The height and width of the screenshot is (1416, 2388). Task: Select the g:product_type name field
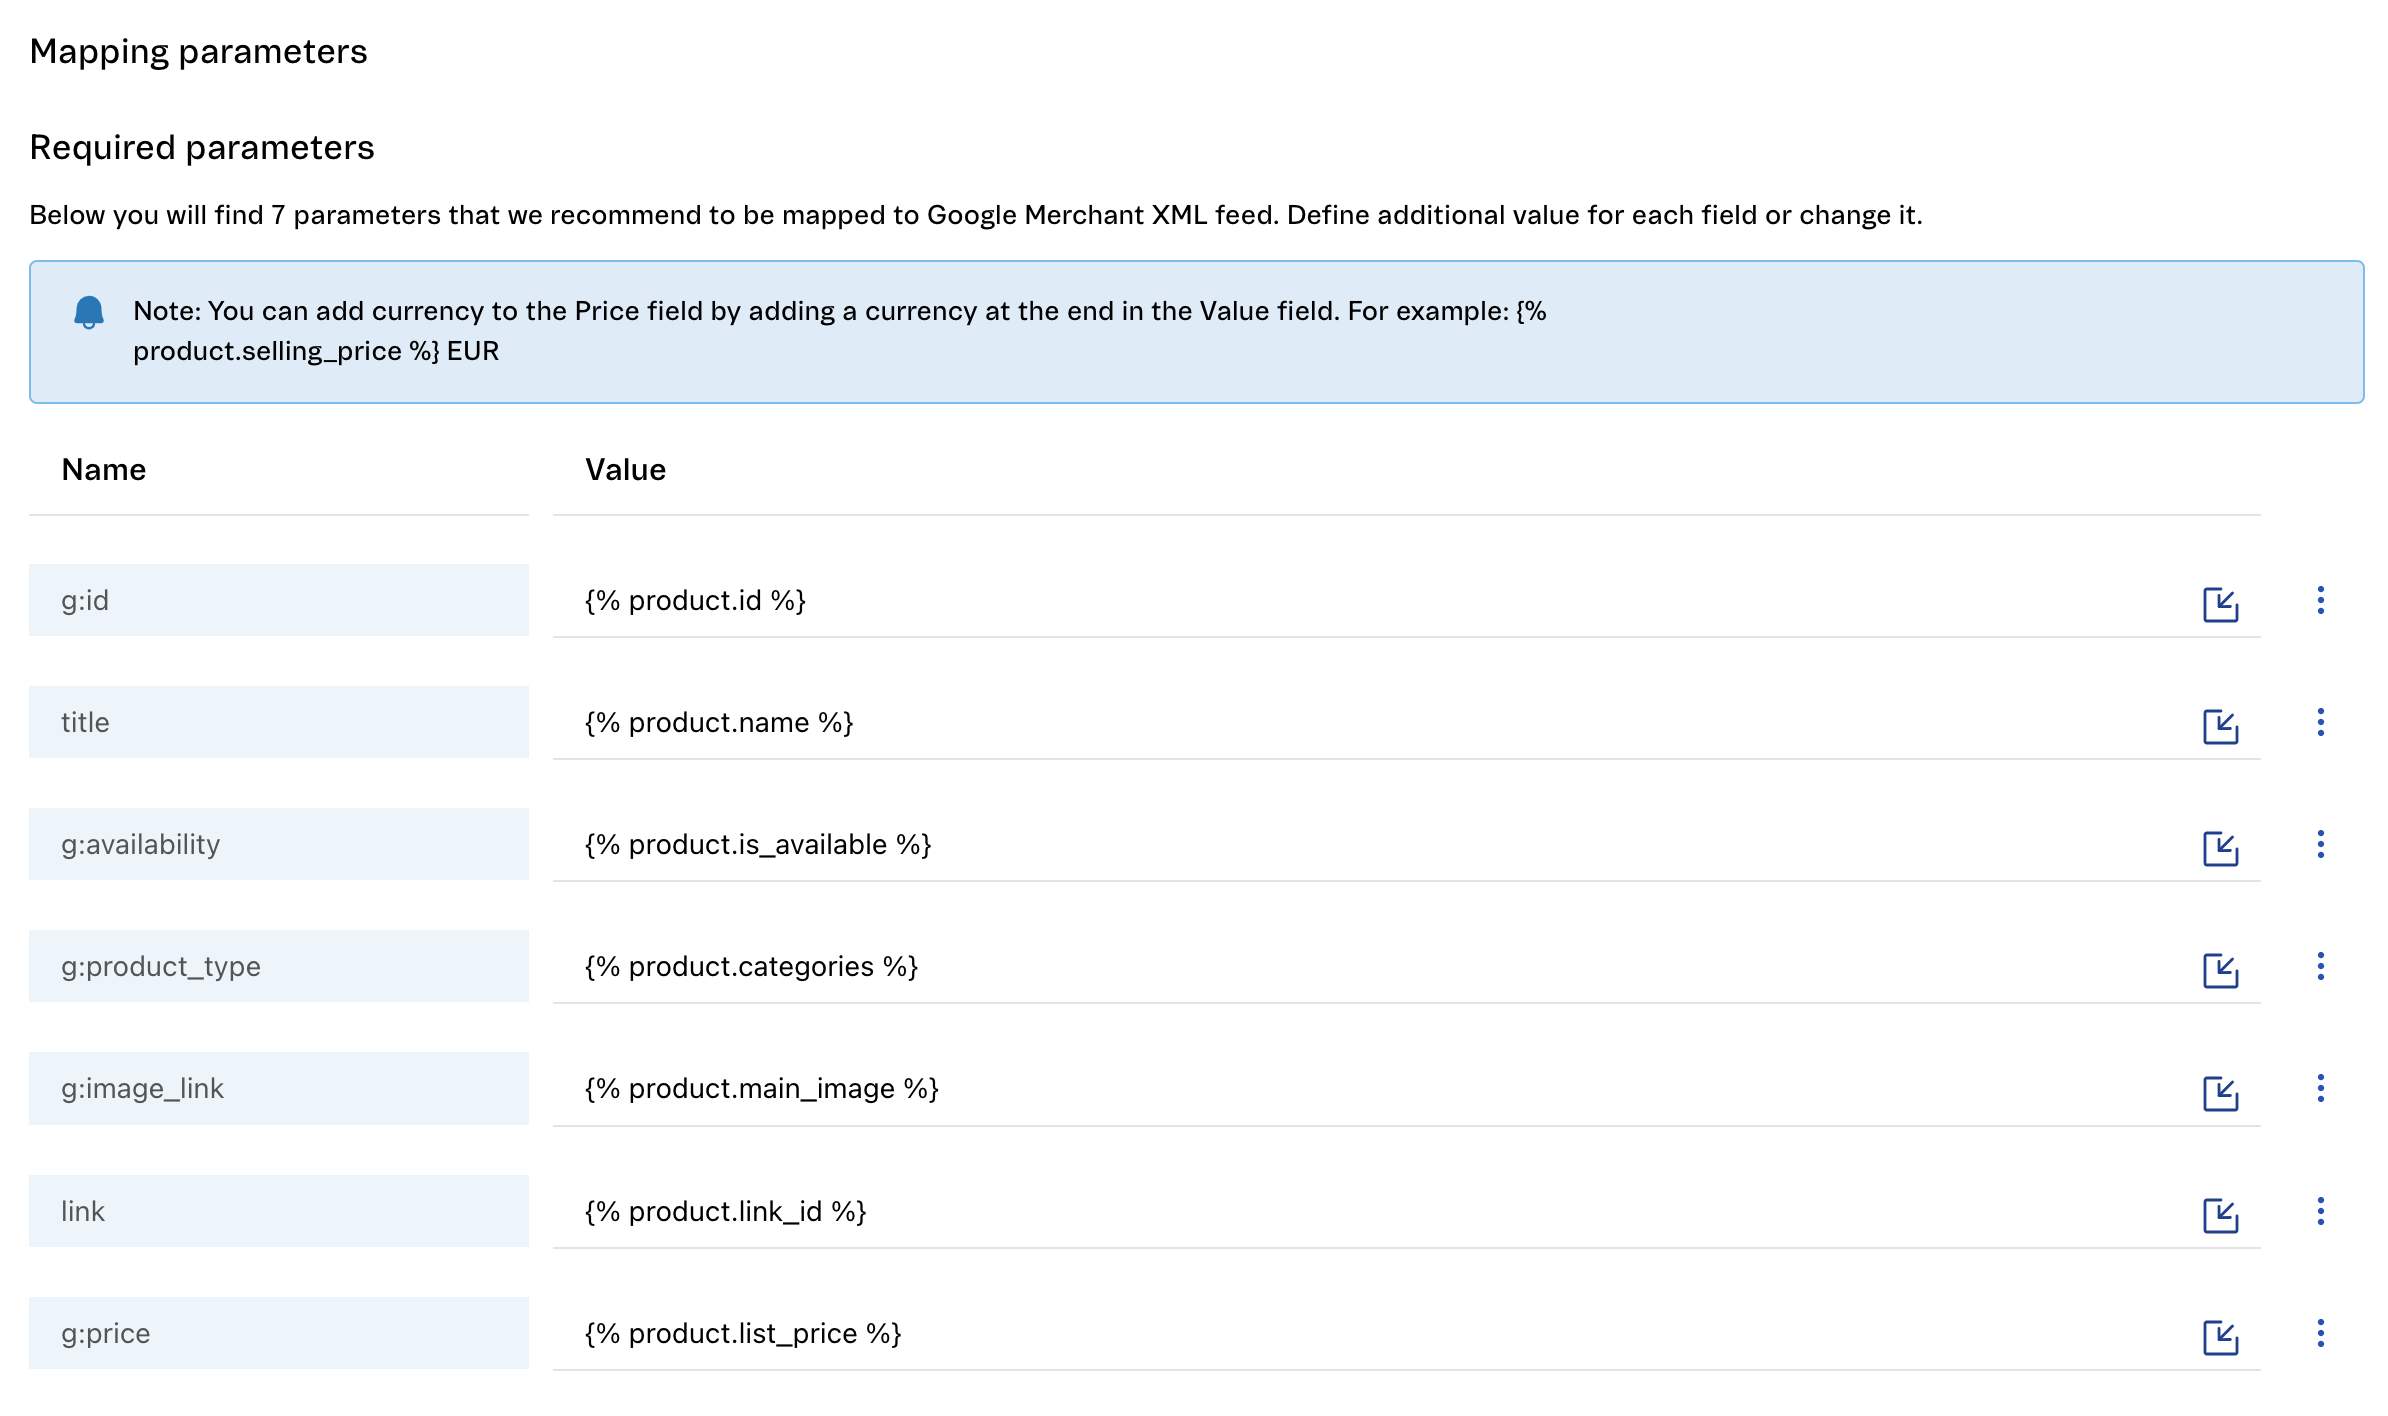pos(279,966)
